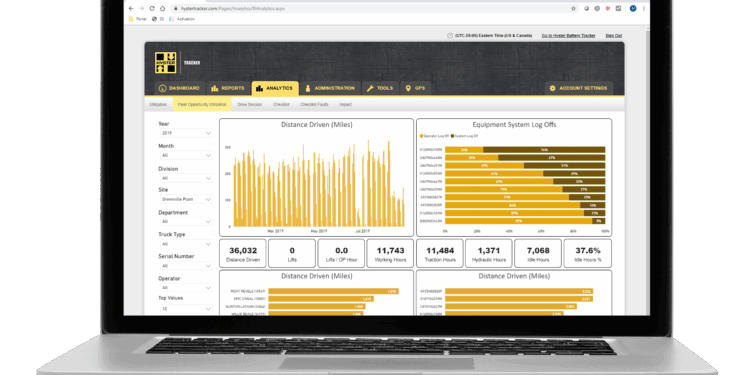750x375 pixels.
Task: Click the Account Settings gear icon
Action: pos(552,88)
